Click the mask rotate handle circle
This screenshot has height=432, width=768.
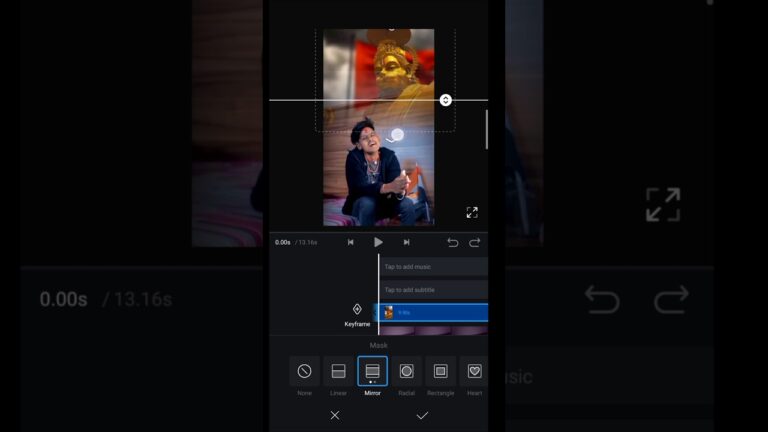tap(397, 134)
